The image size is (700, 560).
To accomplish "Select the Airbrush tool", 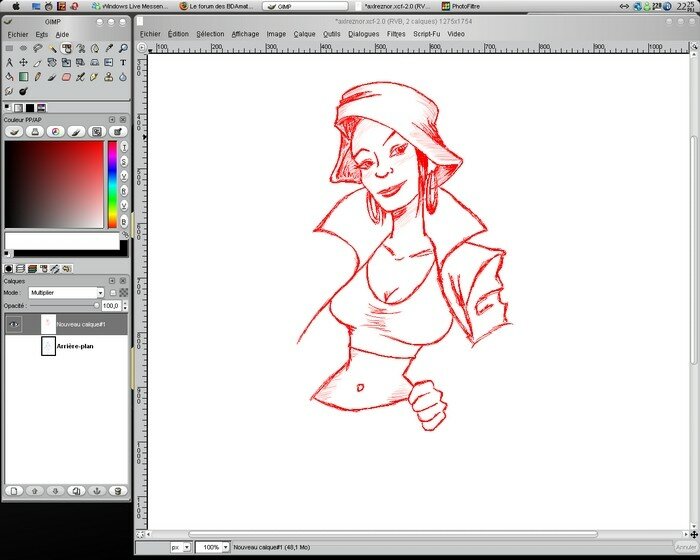I will click(80, 77).
